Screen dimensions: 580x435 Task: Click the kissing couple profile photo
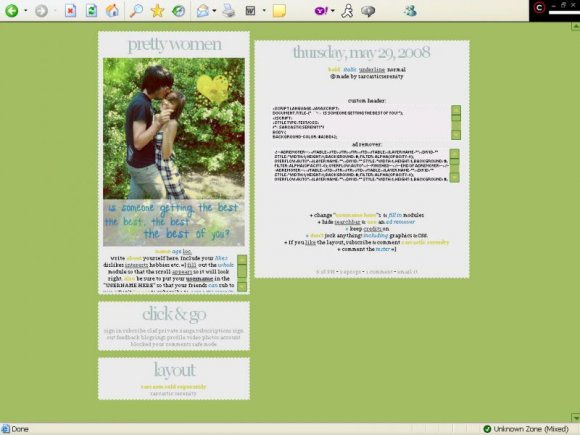pos(174,128)
